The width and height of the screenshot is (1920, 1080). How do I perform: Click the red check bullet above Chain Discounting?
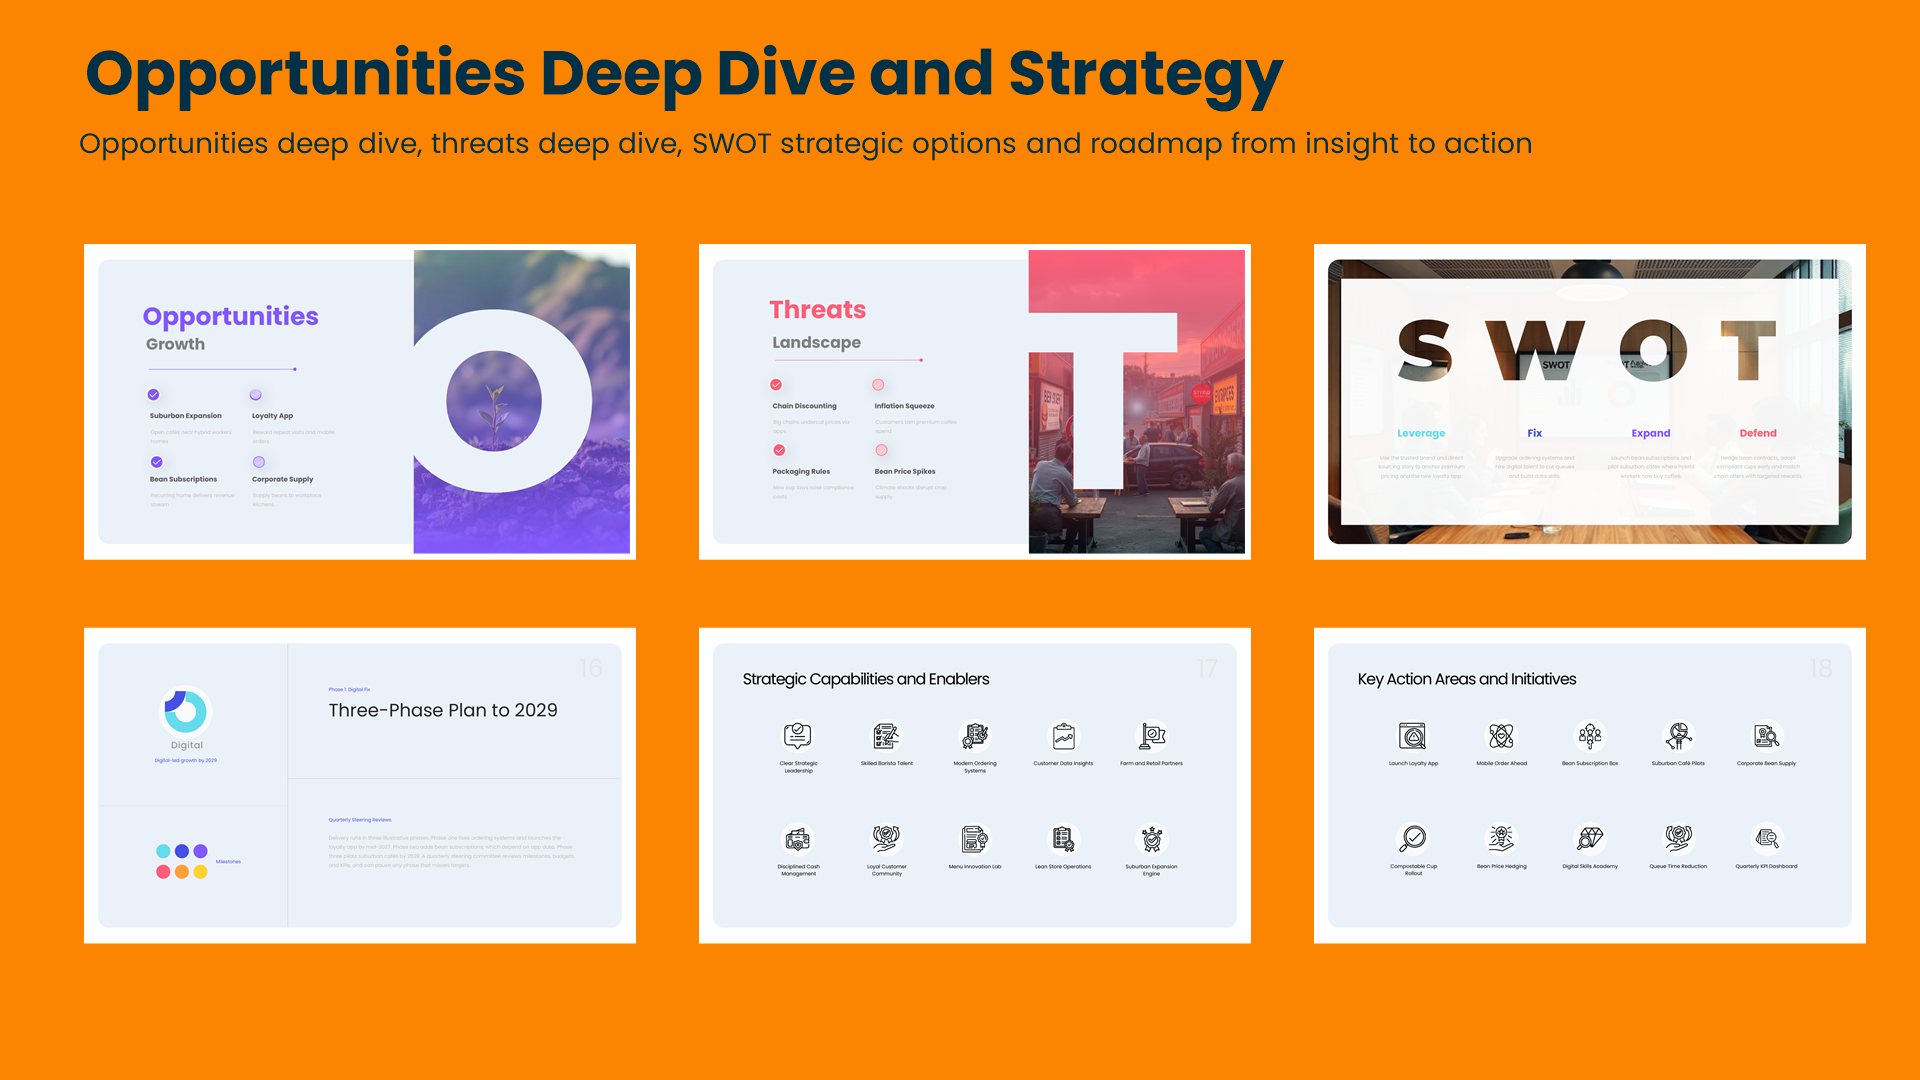click(776, 385)
